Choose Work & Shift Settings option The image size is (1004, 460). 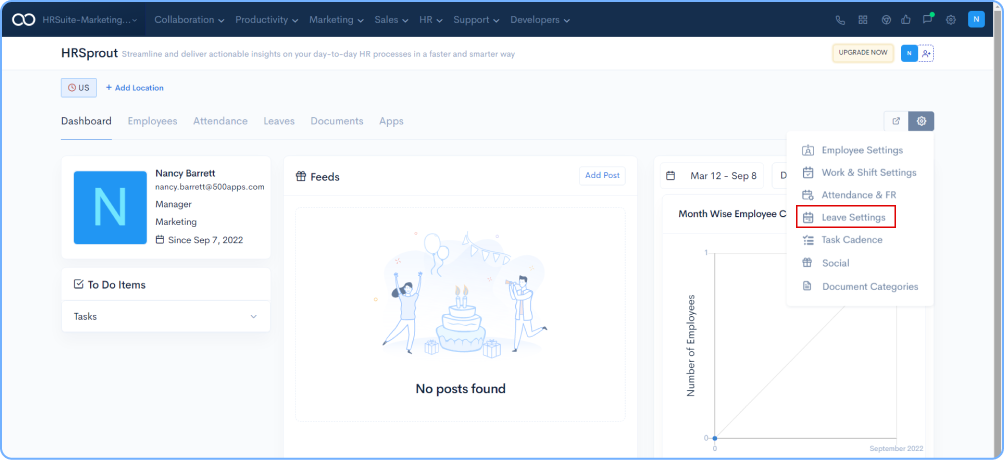point(868,173)
